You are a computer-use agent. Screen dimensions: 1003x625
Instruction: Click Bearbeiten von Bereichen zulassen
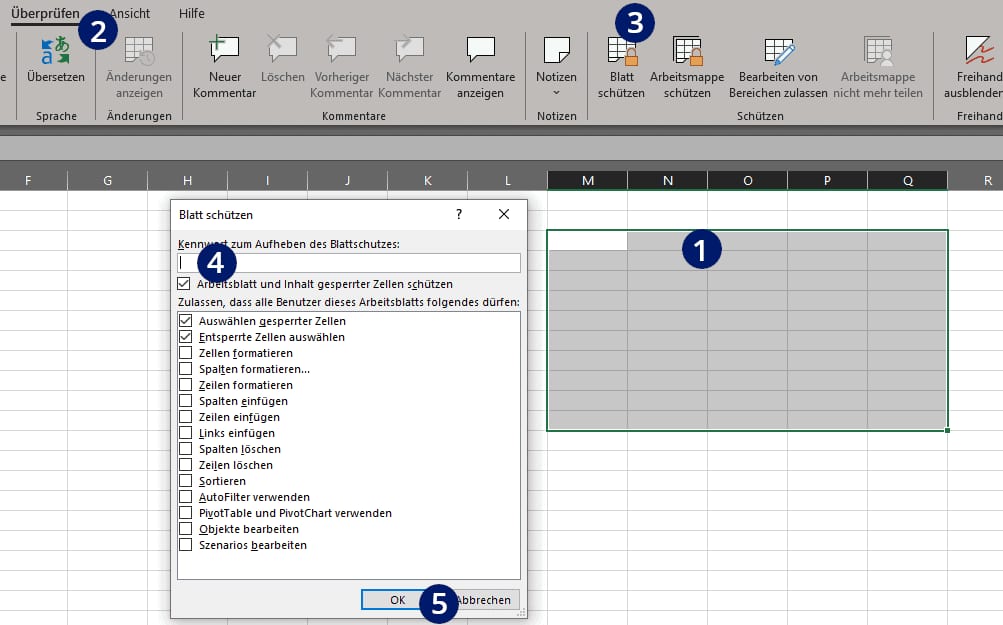point(778,68)
